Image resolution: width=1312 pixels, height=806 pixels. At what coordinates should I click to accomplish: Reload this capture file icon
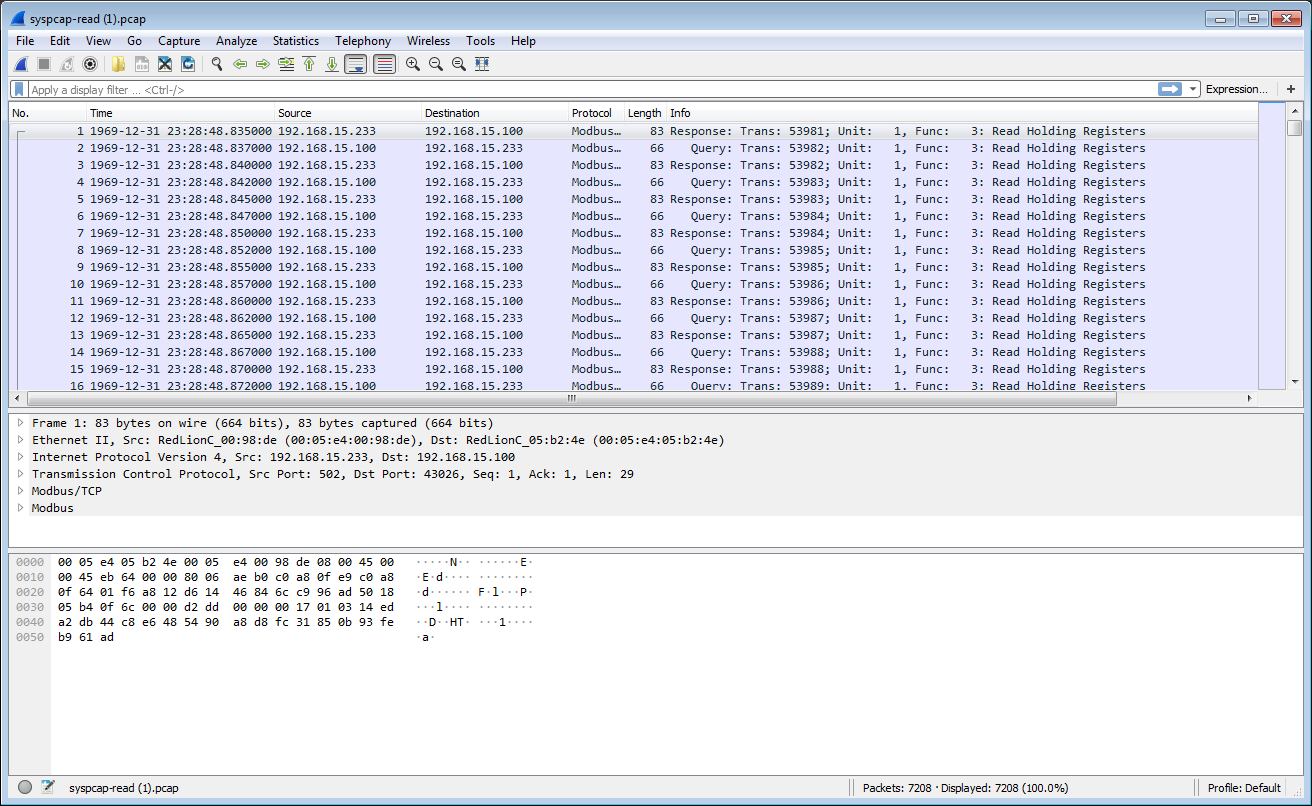pos(188,64)
